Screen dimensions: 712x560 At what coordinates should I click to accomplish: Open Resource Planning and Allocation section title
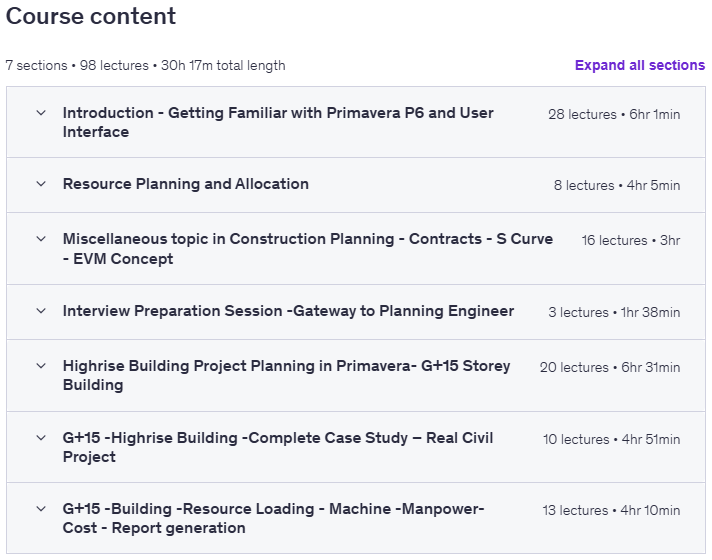186,184
